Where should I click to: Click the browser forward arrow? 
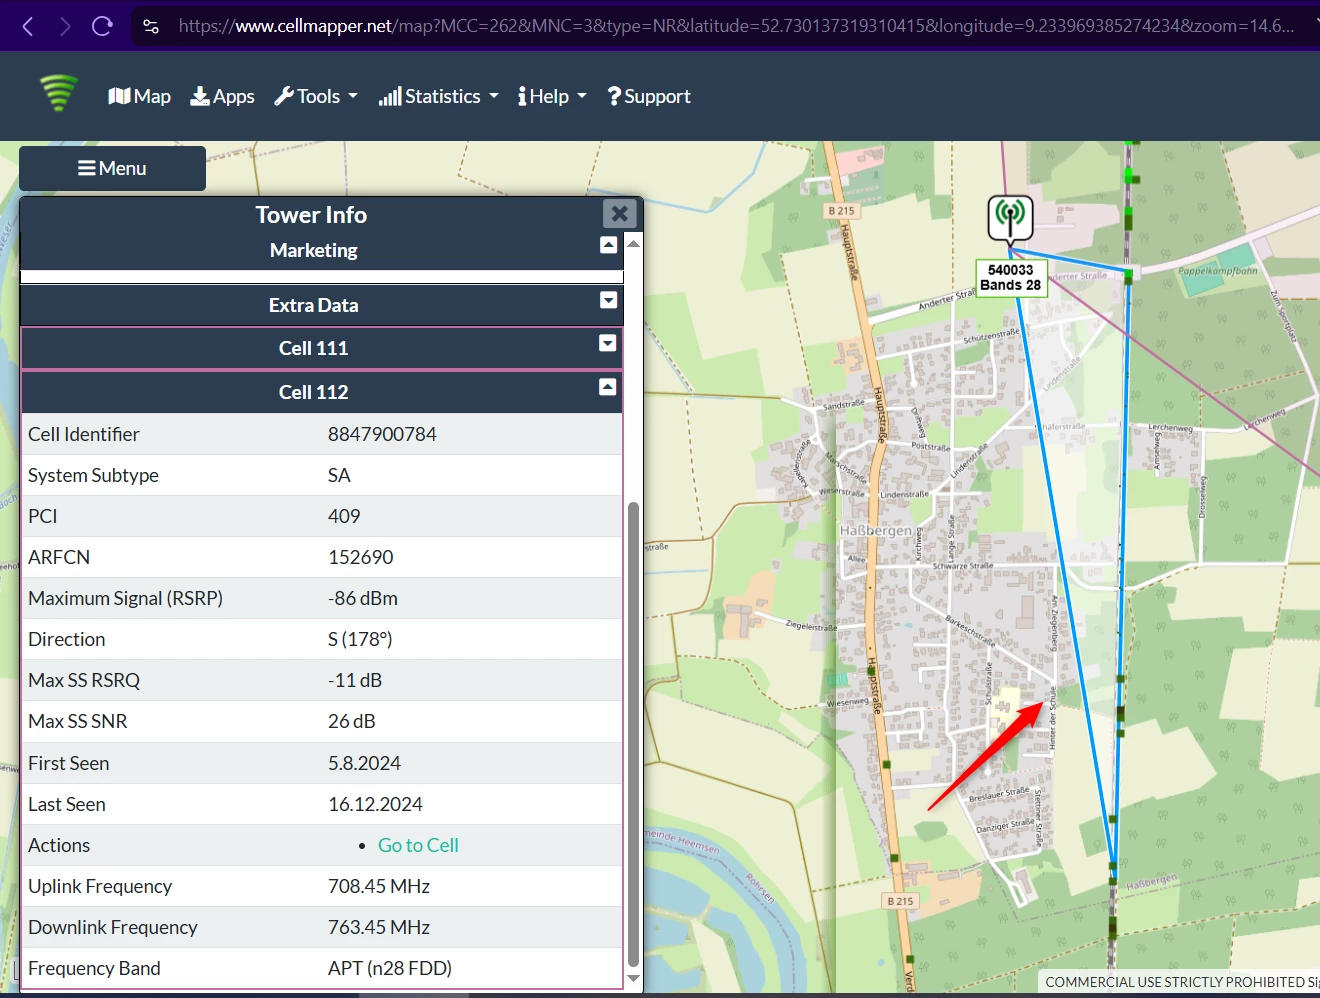[x=65, y=26]
